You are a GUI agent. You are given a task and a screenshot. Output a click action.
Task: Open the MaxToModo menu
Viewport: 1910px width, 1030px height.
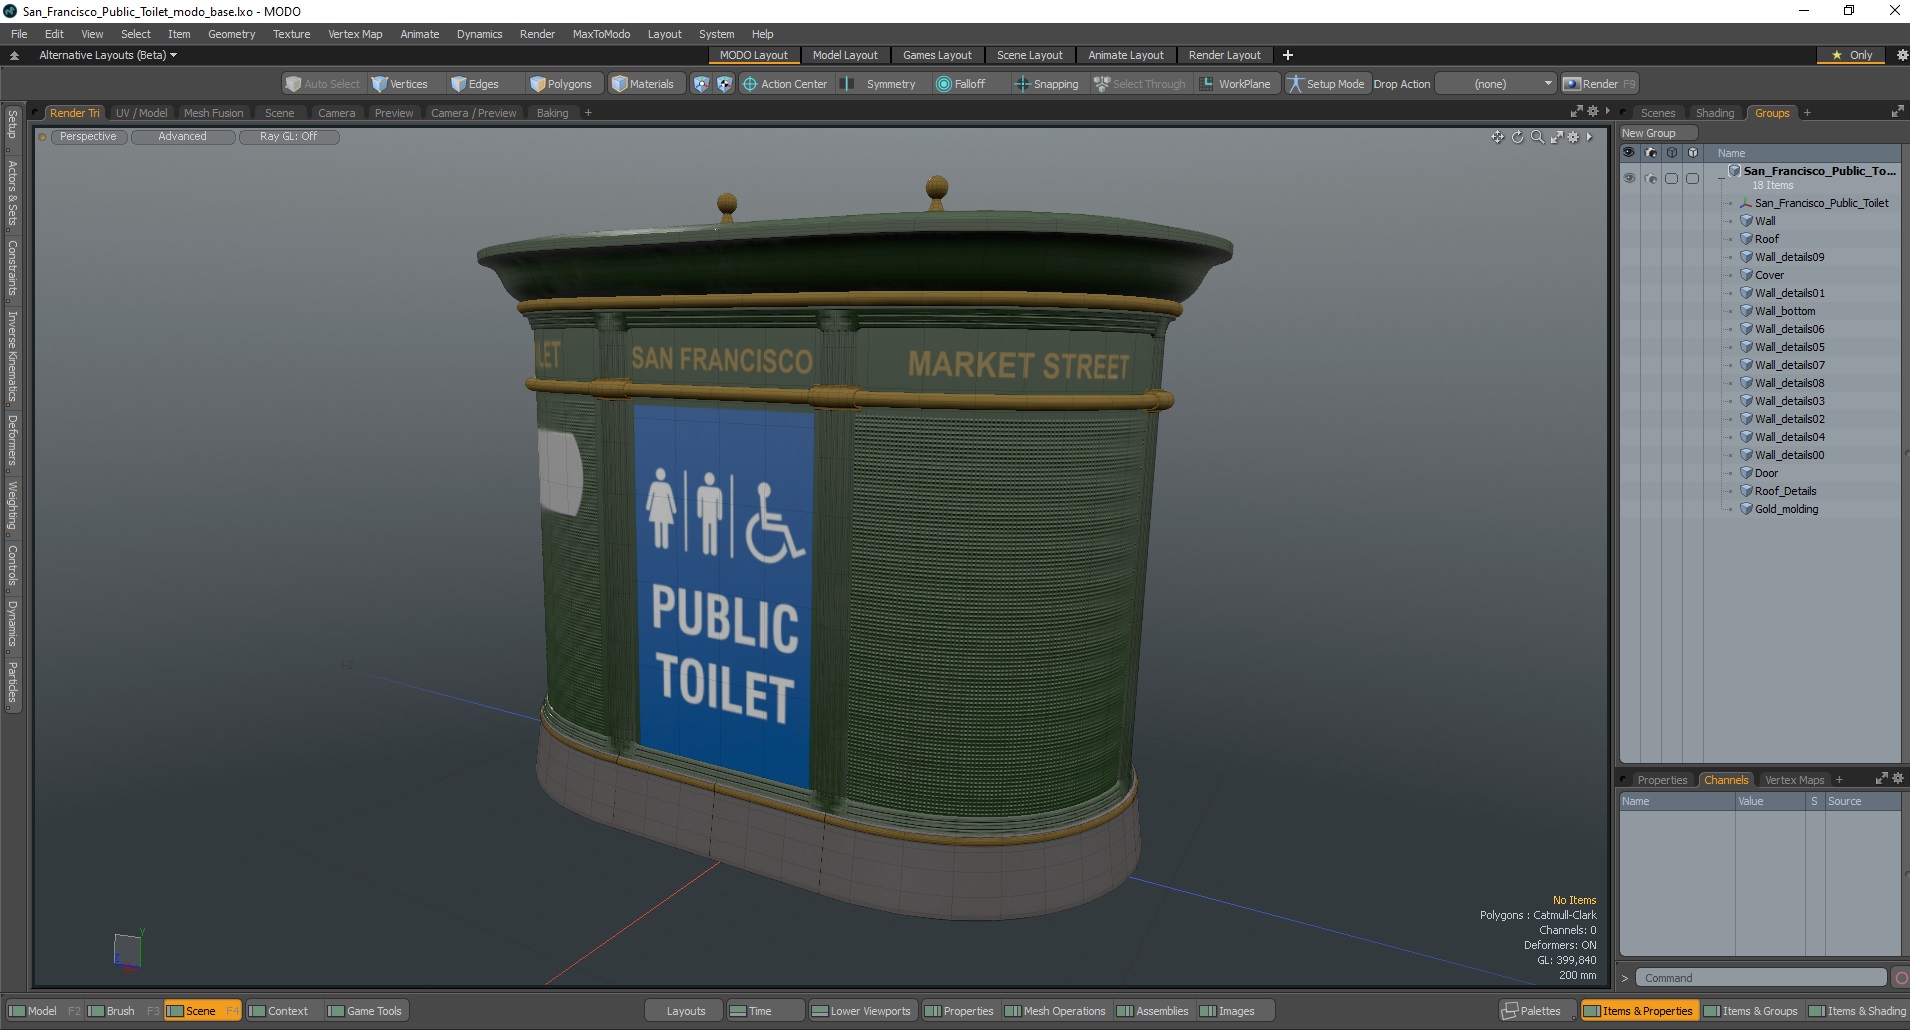pos(601,34)
